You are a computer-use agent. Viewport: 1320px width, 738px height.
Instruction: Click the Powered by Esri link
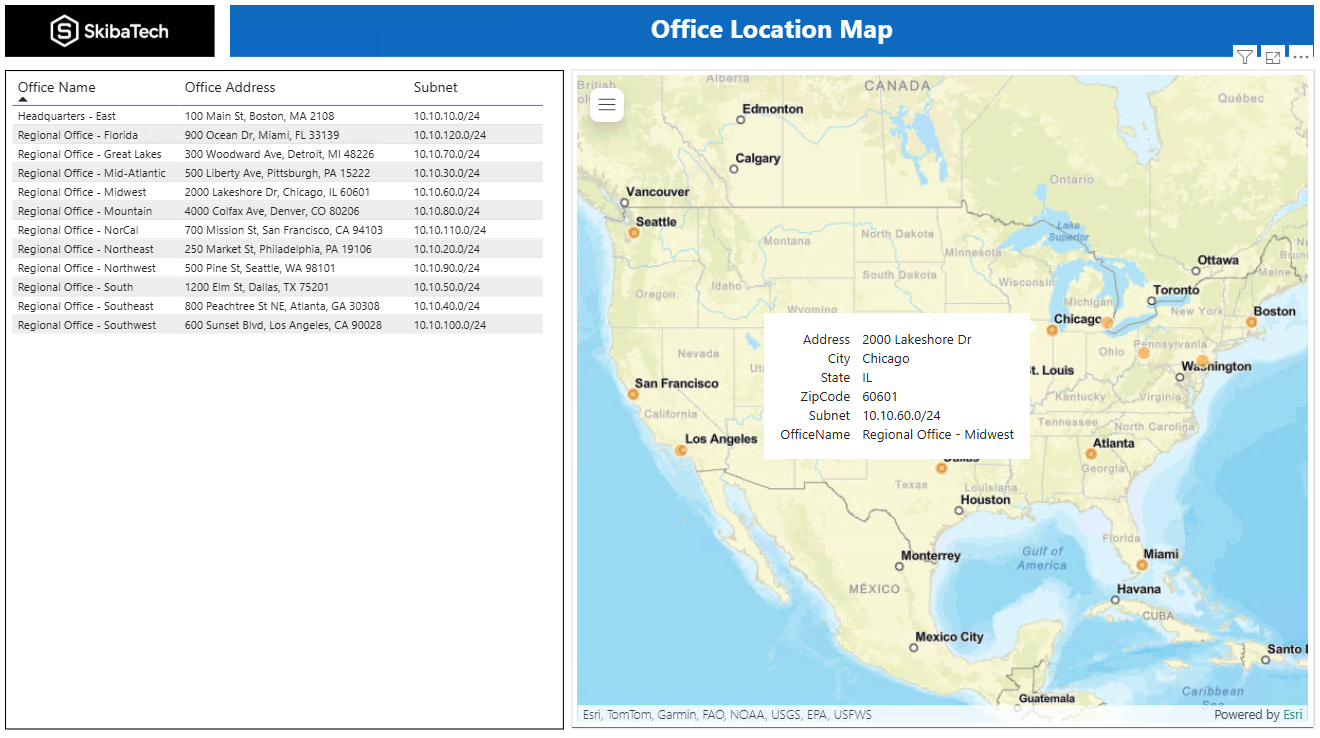pos(1292,714)
